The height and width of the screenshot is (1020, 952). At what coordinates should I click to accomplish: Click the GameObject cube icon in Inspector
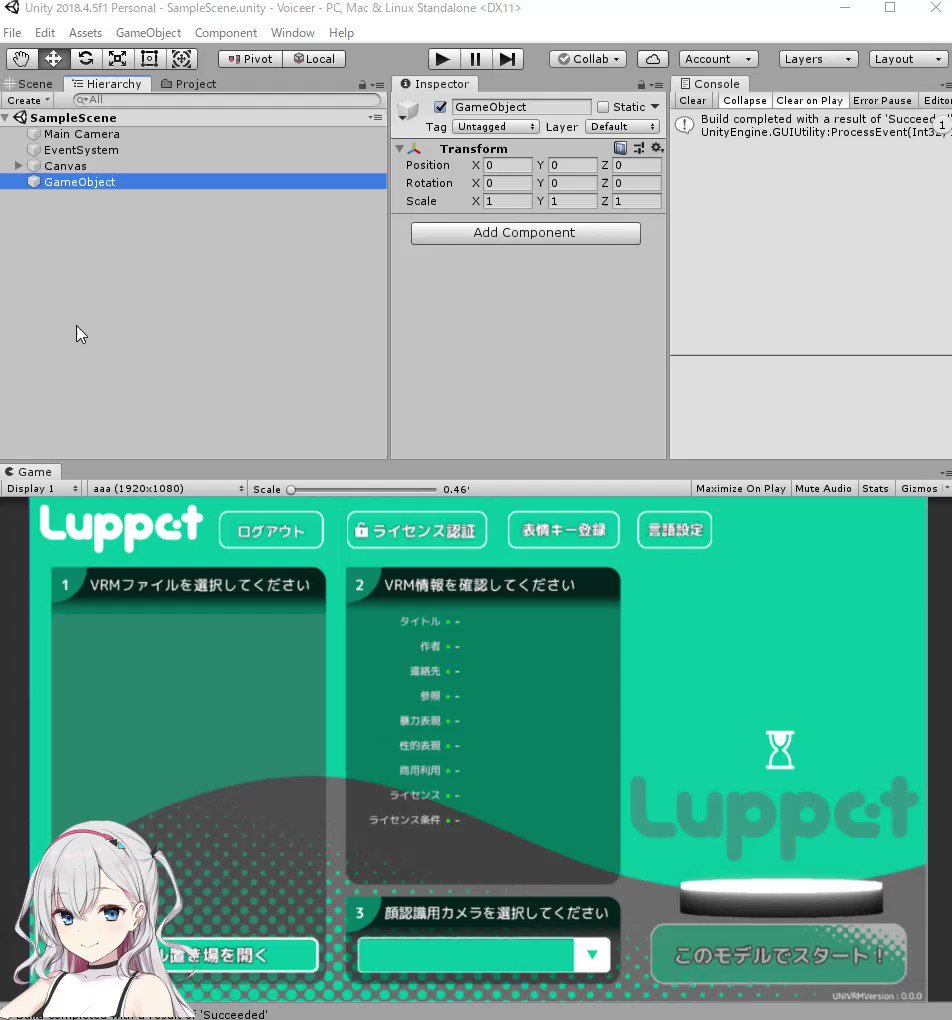click(x=408, y=109)
